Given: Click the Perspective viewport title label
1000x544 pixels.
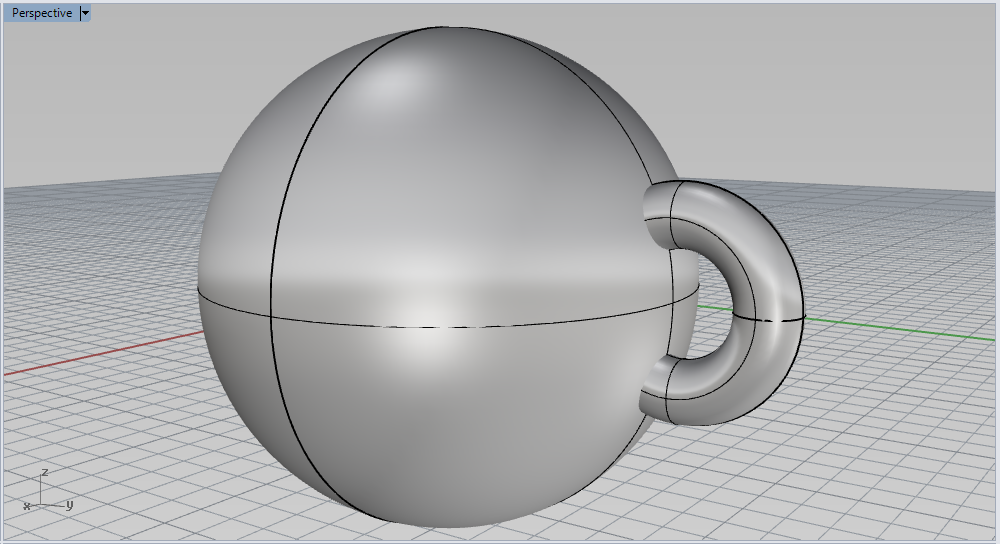Looking at the screenshot, I should 42,13.
